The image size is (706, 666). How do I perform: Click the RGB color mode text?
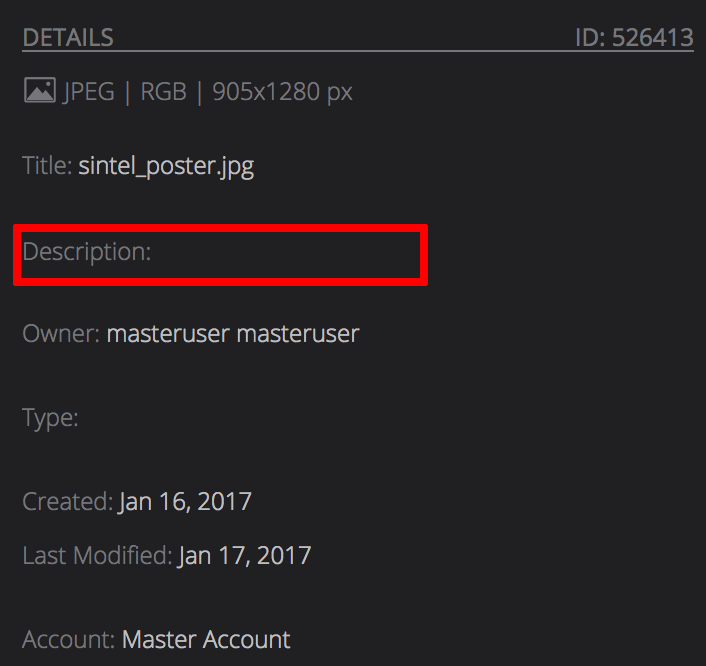pos(163,92)
